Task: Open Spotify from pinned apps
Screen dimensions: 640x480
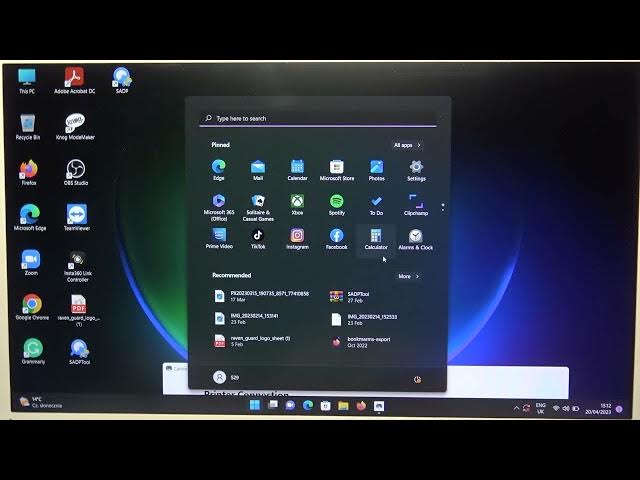Action: click(337, 204)
